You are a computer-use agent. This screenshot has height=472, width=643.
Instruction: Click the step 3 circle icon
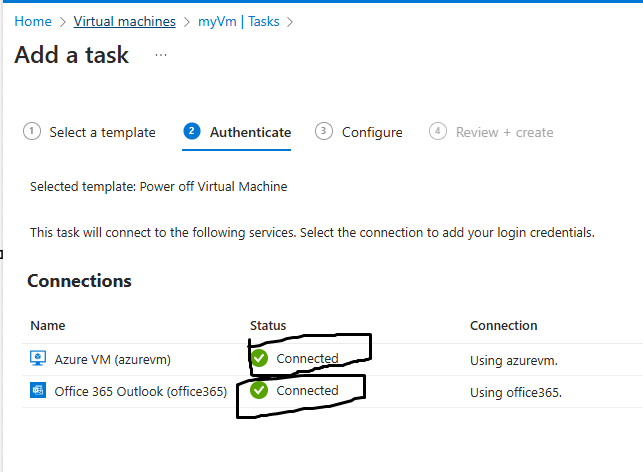pos(324,131)
